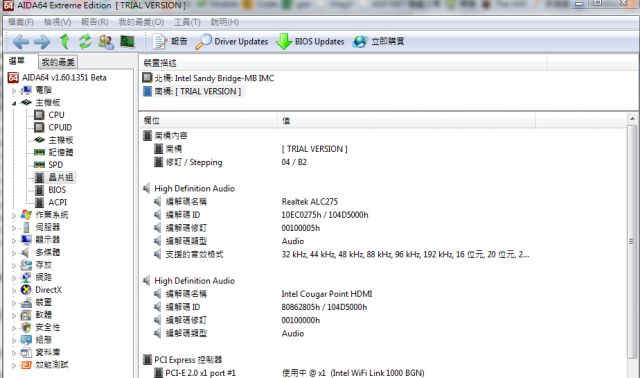This screenshot has height=378, width=640.
Task: Select 南橋: [ TRIAL VERSION ] device
Action: pos(192,91)
